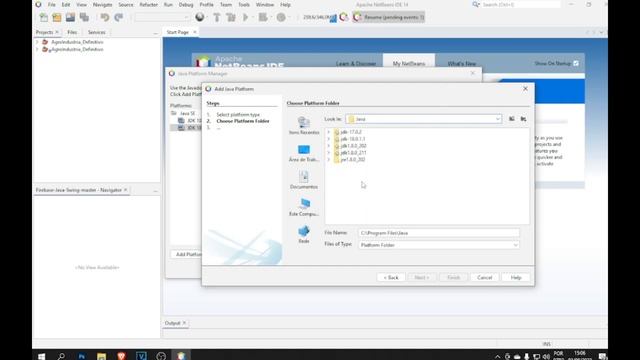Click the Help button in wizard
This screenshot has height=360, width=640.
click(x=516, y=277)
